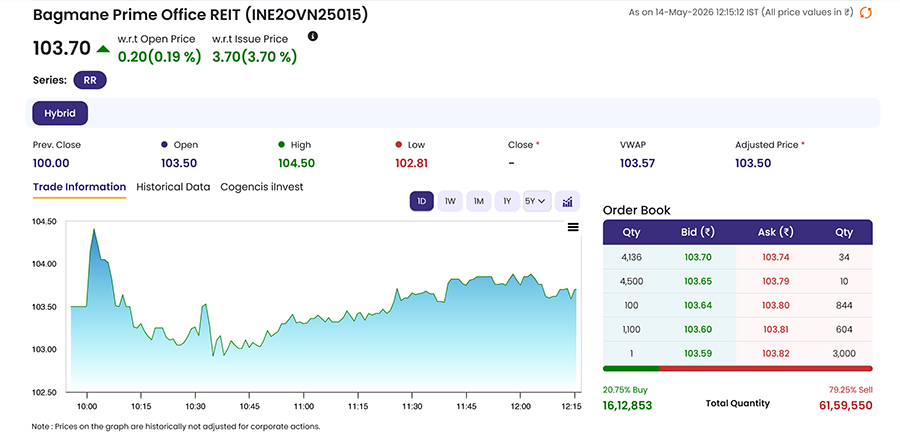Click the 20.75% Buy label
This screenshot has width=900, height=437.
(x=625, y=390)
